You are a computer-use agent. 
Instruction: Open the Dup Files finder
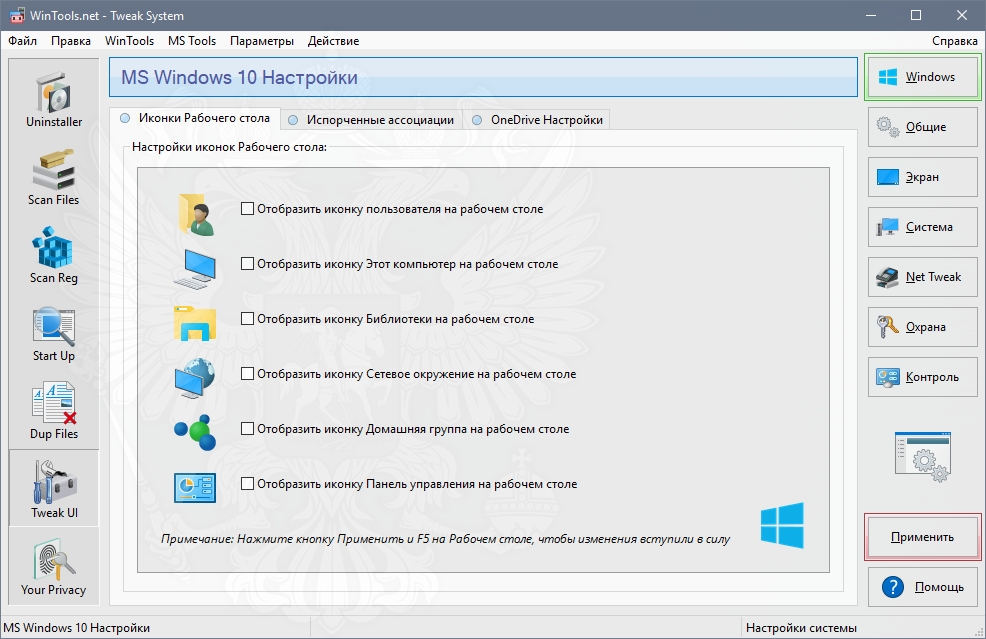54,411
